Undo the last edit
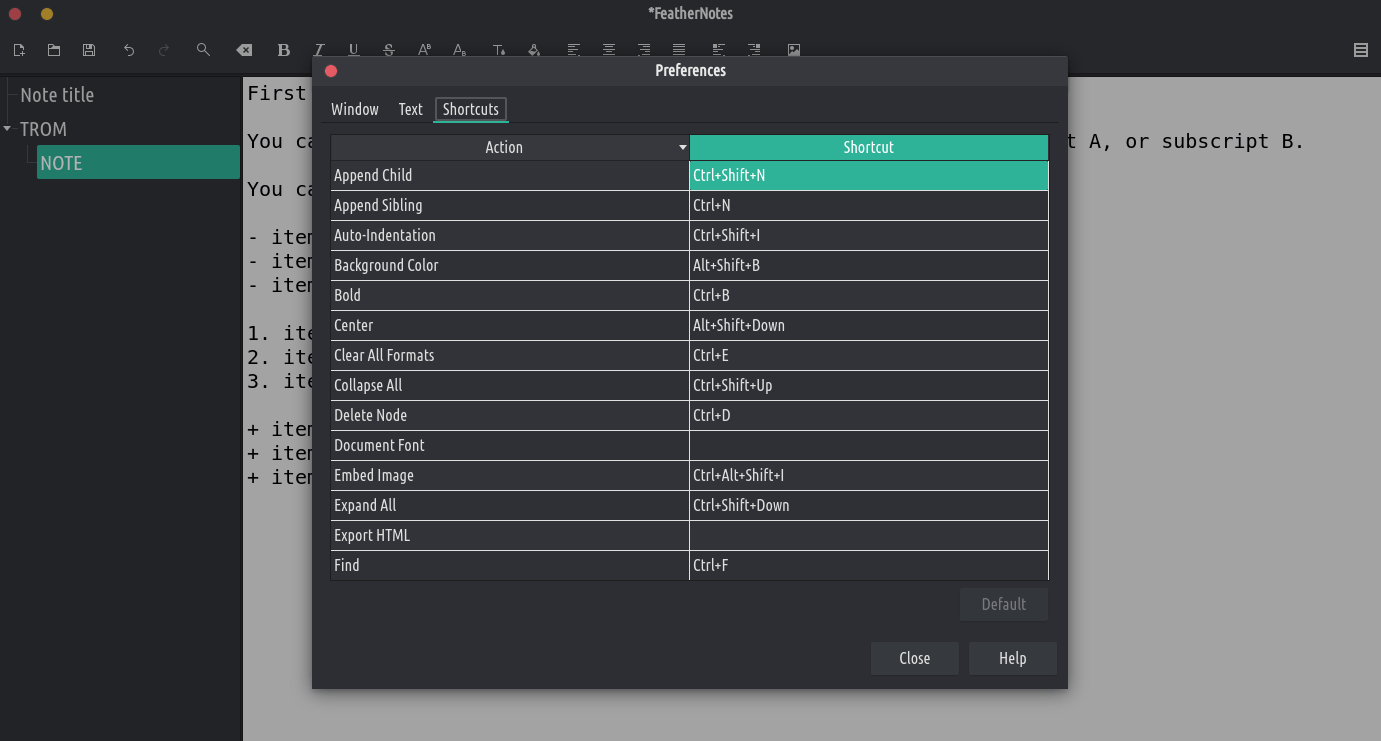Screen dimensions: 1381x741 [x=129, y=50]
